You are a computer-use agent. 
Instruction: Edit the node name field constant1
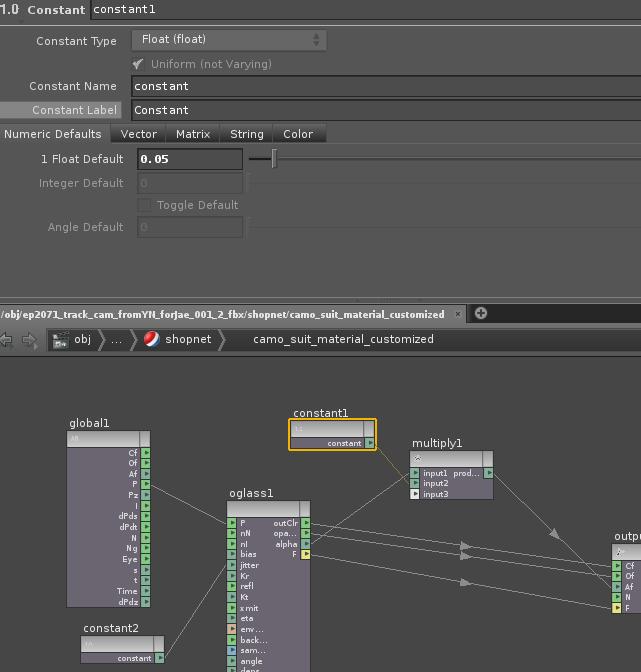click(x=365, y=9)
